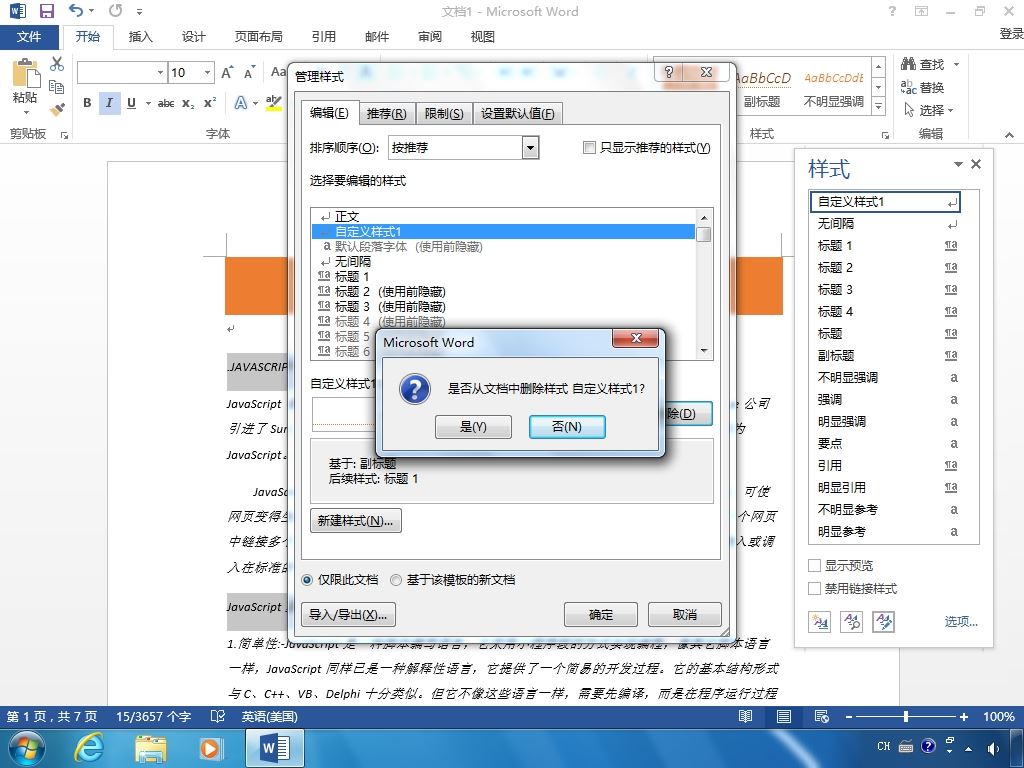Toggle Underline formatting
The image size is (1024, 768).
131,103
